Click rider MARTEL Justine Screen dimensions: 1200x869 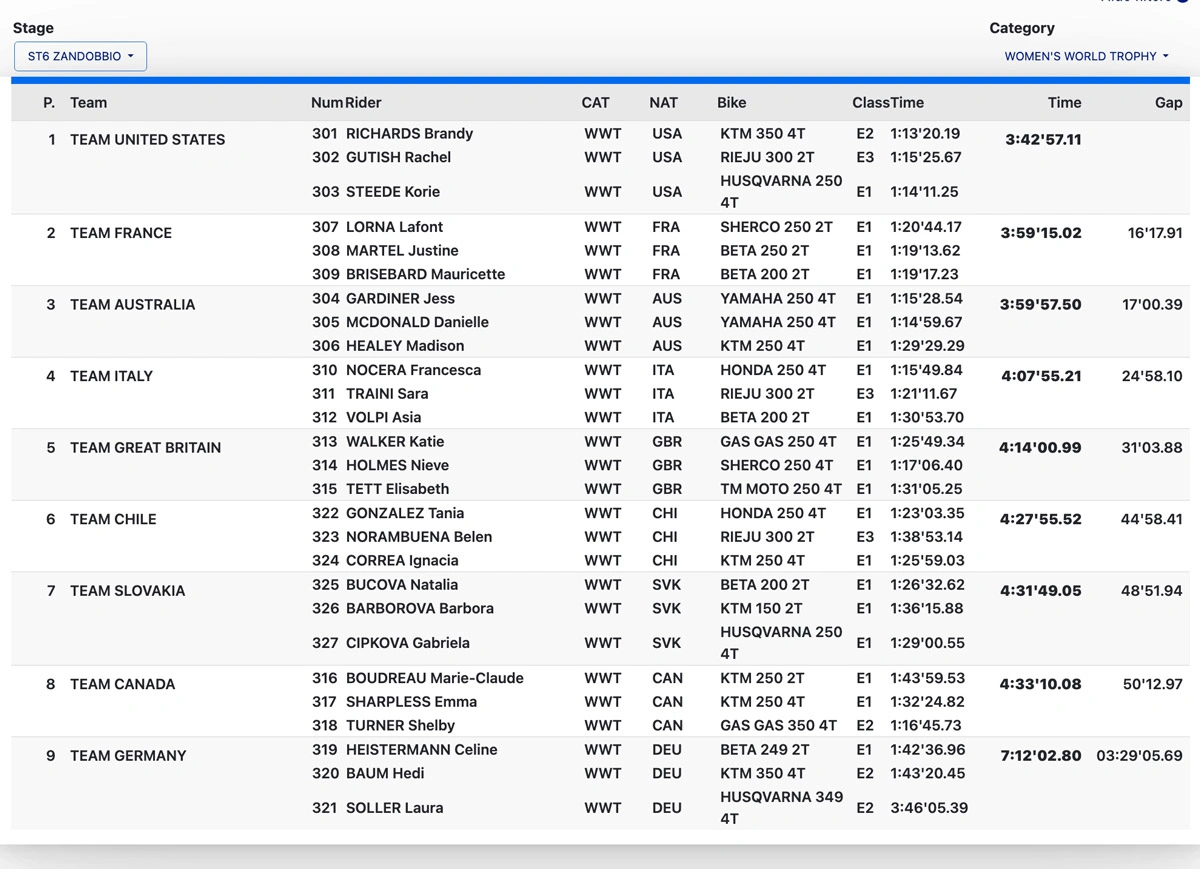402,250
